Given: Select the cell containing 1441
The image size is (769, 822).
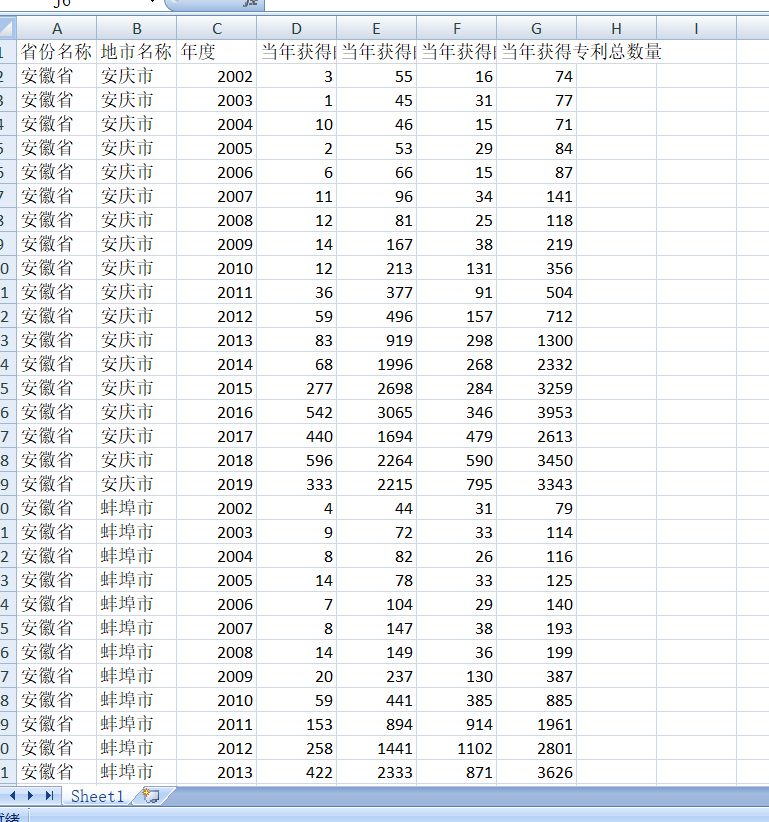Looking at the screenshot, I should coord(376,748).
